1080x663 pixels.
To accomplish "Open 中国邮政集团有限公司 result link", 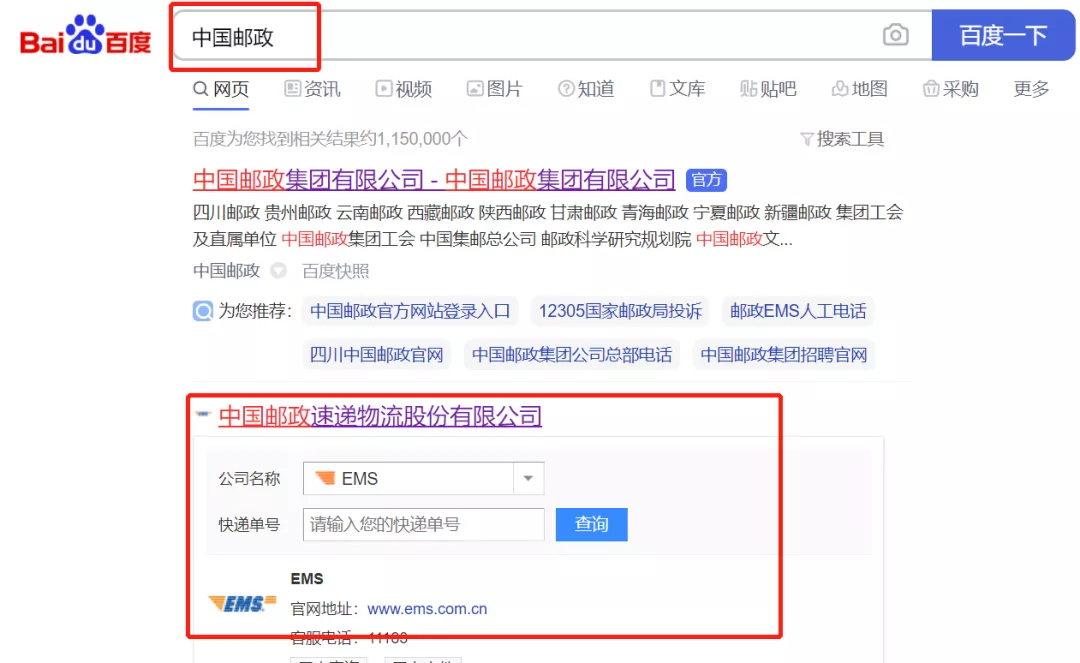I will pos(434,180).
